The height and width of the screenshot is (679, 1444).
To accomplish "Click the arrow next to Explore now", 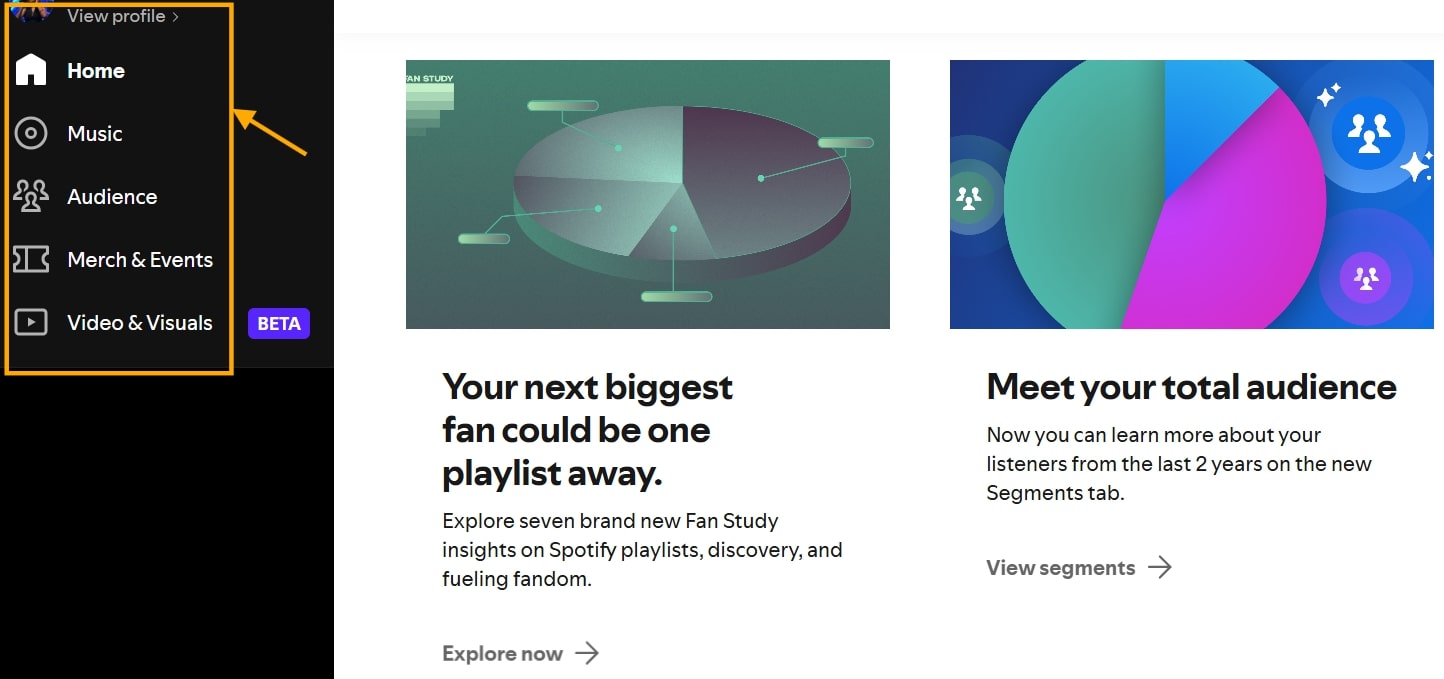I will (587, 654).
